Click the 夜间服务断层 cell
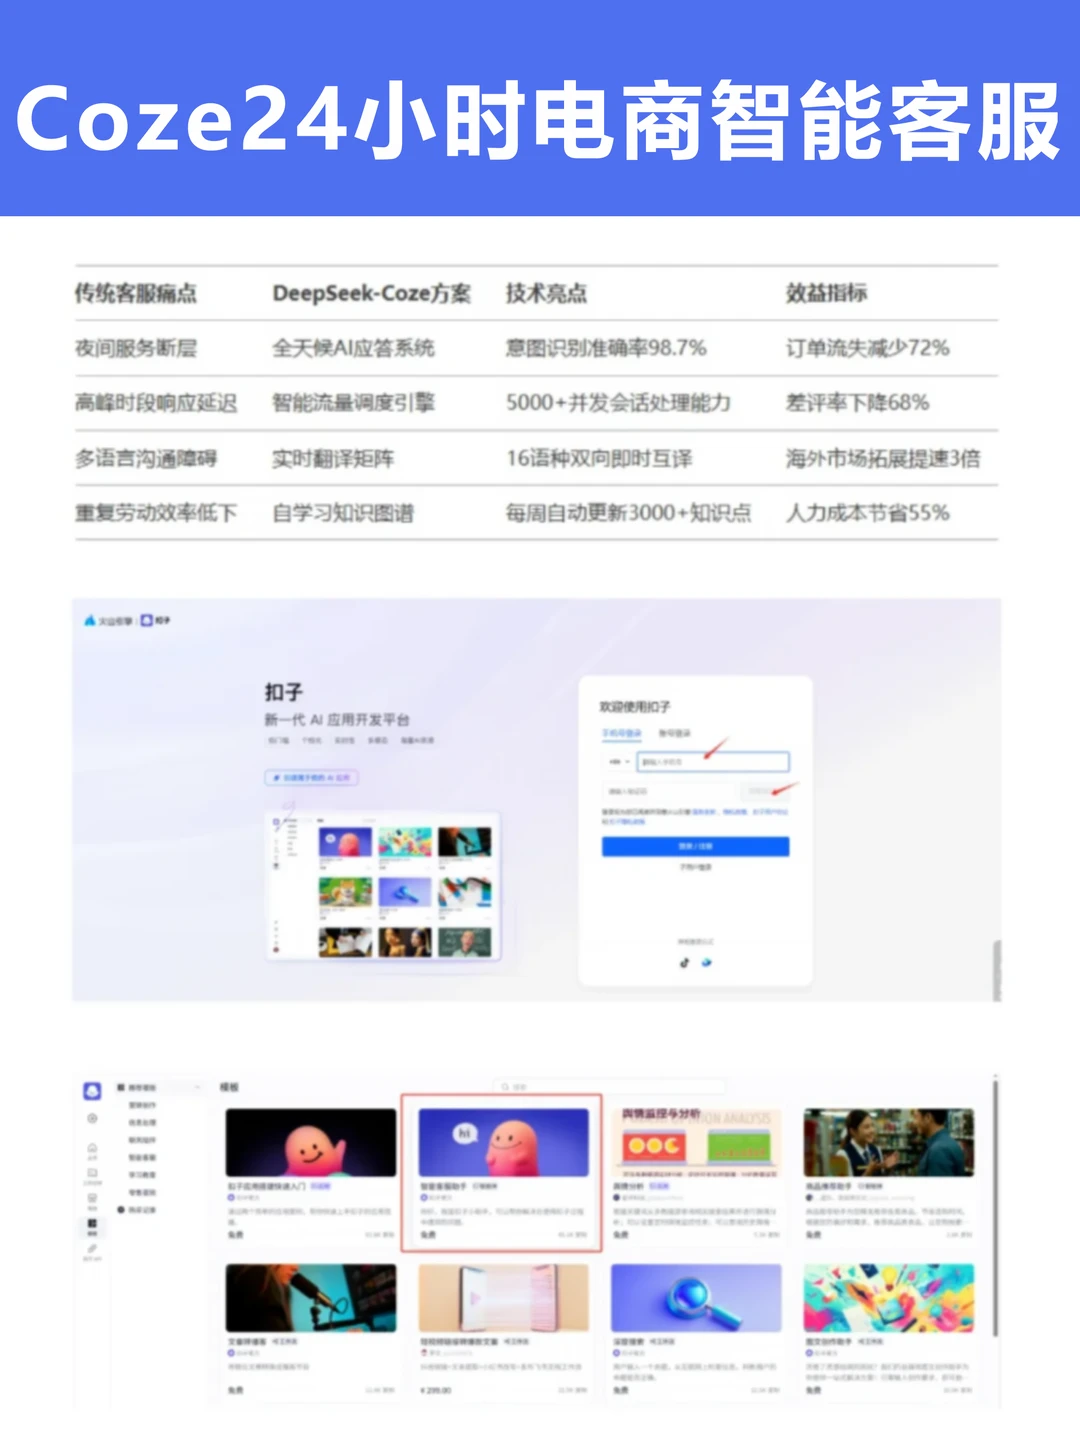 coord(135,348)
